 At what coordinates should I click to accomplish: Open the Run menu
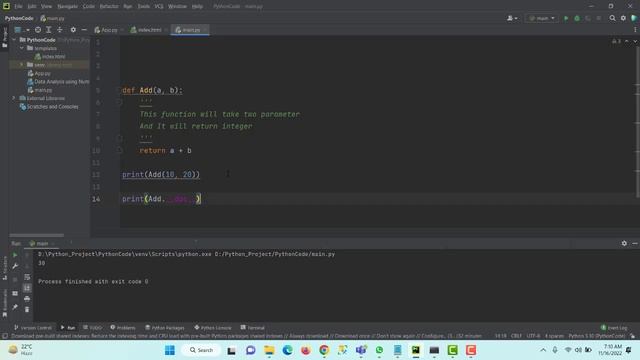click(x=128, y=7)
